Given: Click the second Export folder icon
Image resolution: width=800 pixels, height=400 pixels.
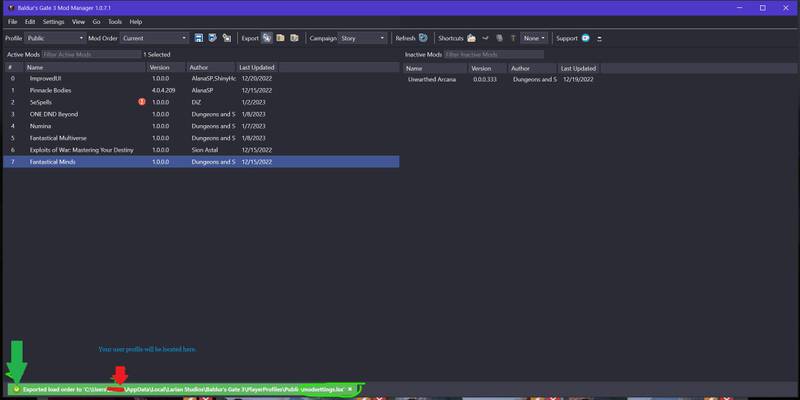Looking at the screenshot, I should pyautogui.click(x=280, y=38).
